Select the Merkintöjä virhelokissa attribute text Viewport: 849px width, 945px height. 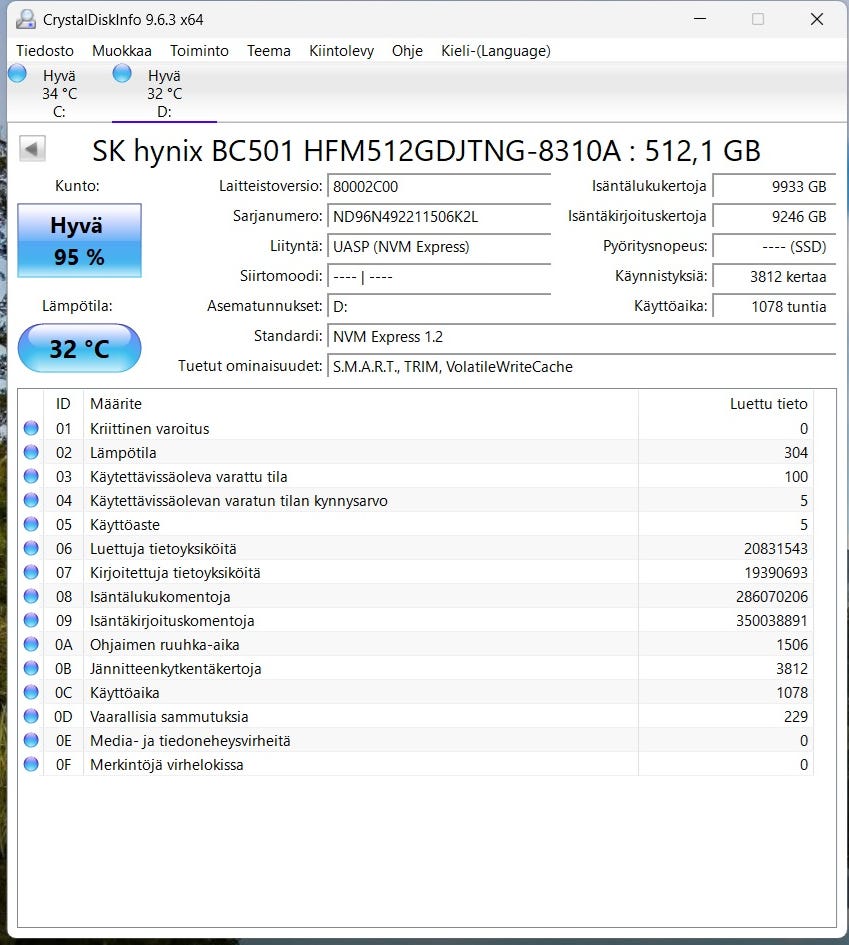coord(167,765)
